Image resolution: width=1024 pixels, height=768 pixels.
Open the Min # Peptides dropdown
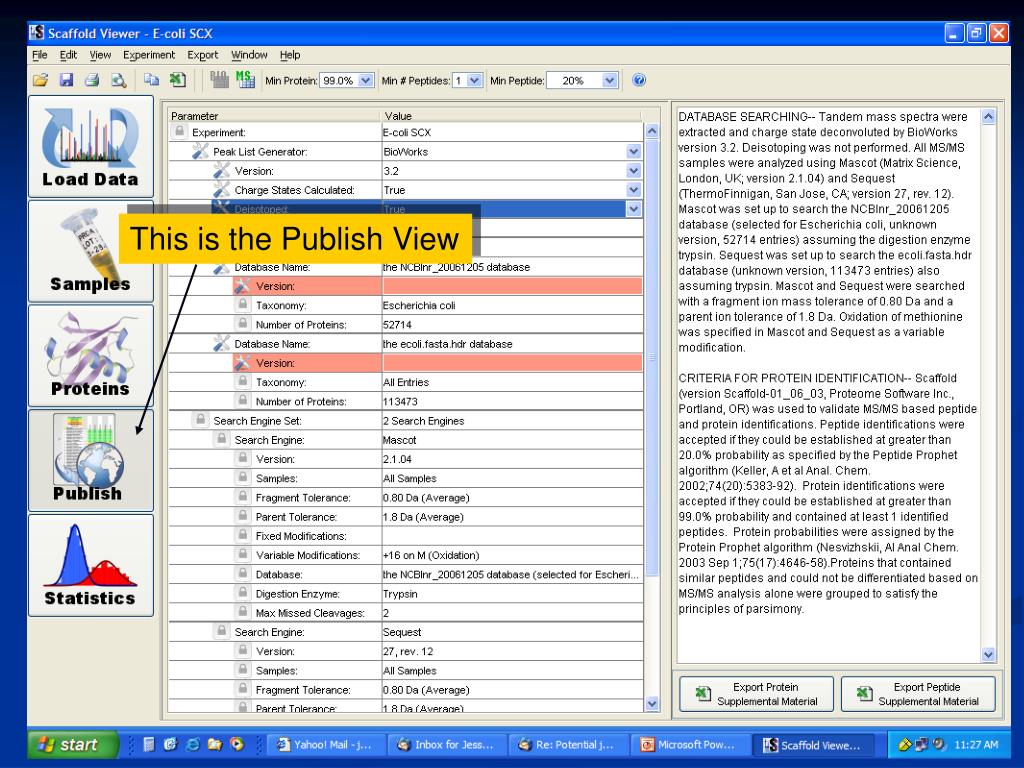pyautogui.click(x=475, y=80)
